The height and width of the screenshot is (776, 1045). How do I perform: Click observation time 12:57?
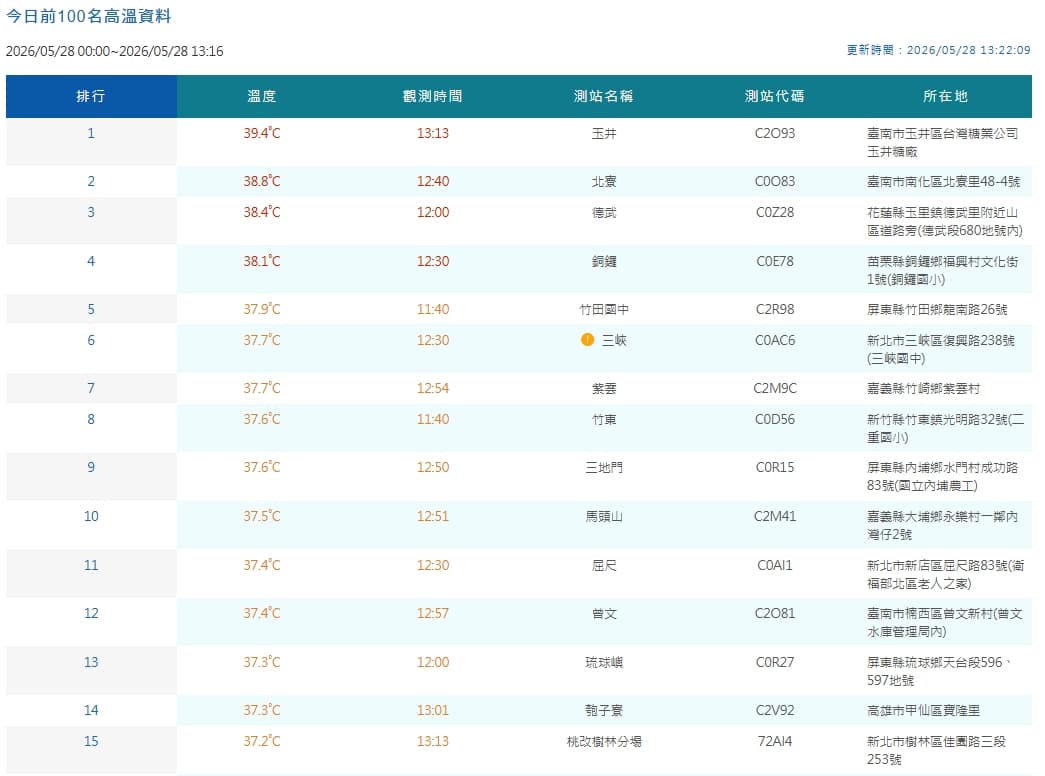point(433,613)
